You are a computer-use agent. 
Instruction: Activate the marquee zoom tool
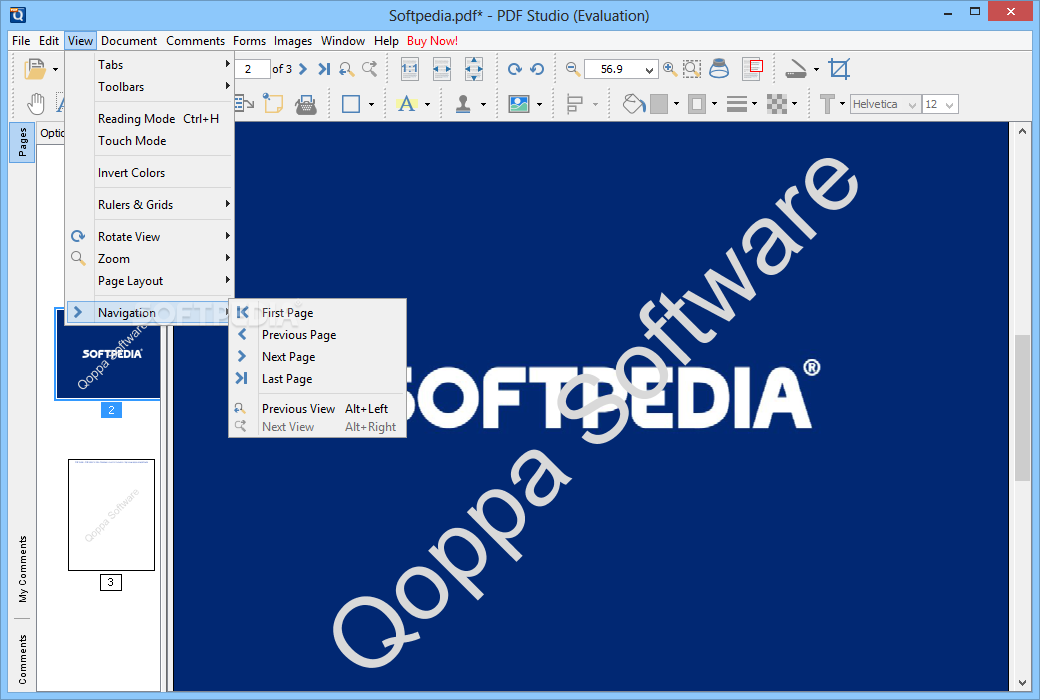[692, 69]
